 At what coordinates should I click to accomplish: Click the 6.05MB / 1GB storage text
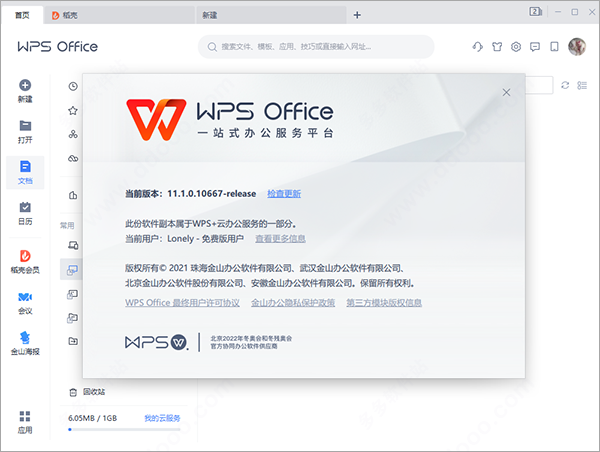(93, 418)
